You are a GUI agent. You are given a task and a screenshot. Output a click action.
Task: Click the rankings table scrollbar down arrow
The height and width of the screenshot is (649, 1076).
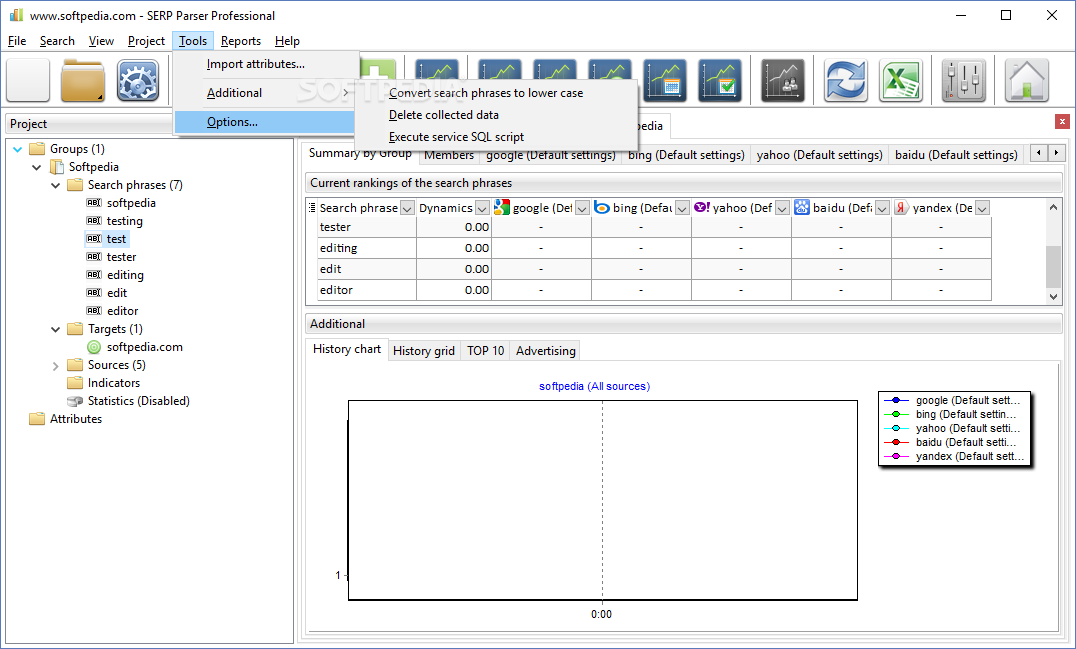click(x=1053, y=296)
